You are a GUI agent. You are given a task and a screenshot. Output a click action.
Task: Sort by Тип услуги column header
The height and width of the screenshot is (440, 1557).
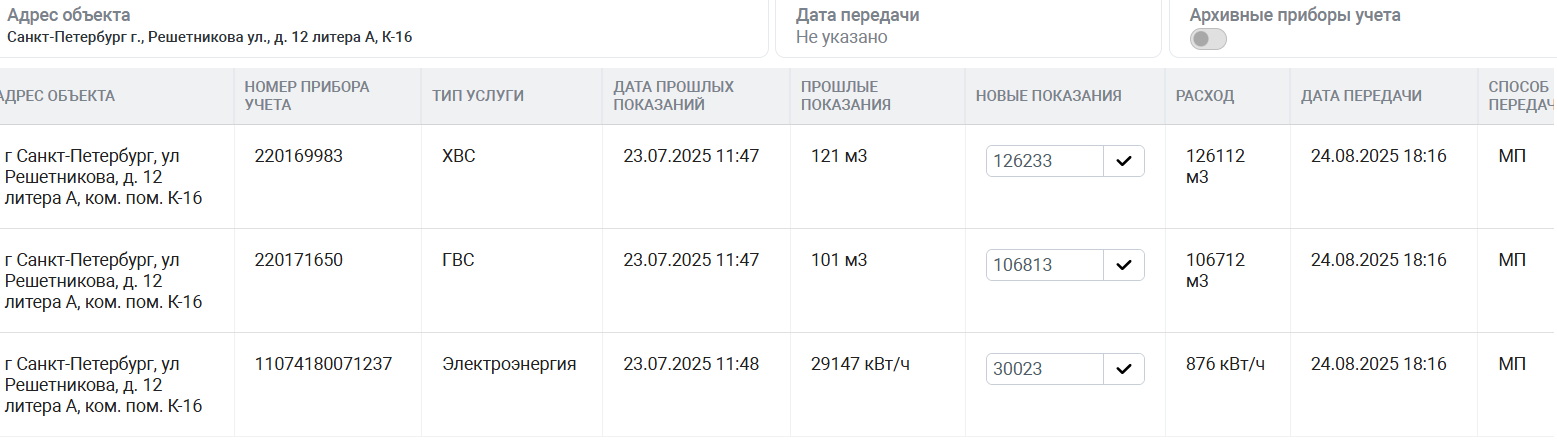(x=478, y=96)
